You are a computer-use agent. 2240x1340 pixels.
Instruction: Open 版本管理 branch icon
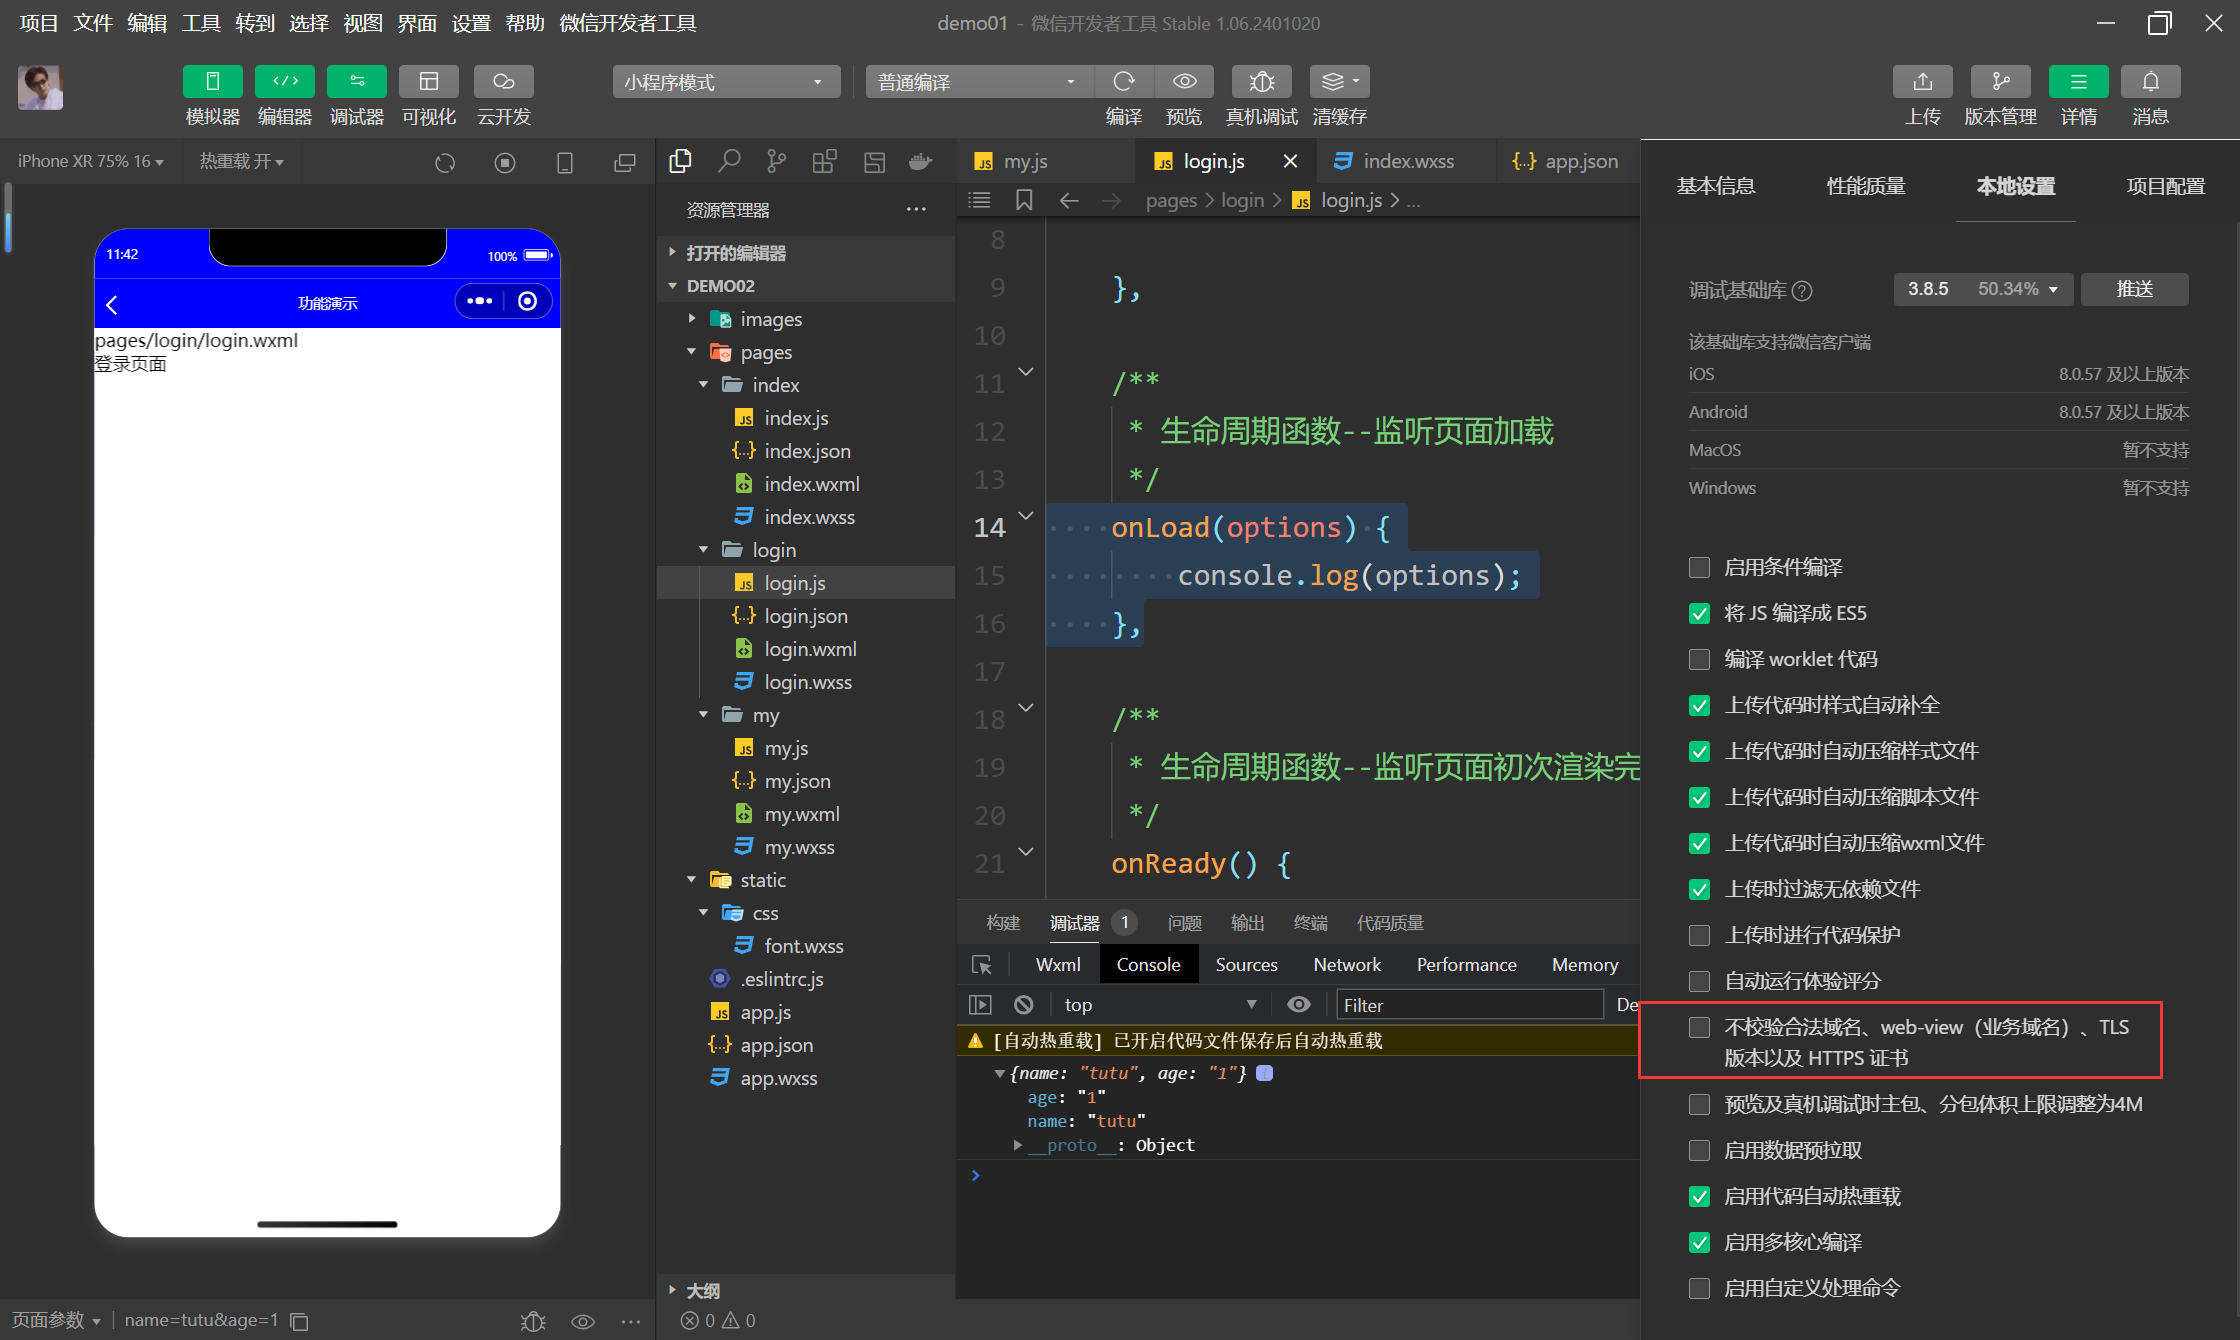(2000, 82)
